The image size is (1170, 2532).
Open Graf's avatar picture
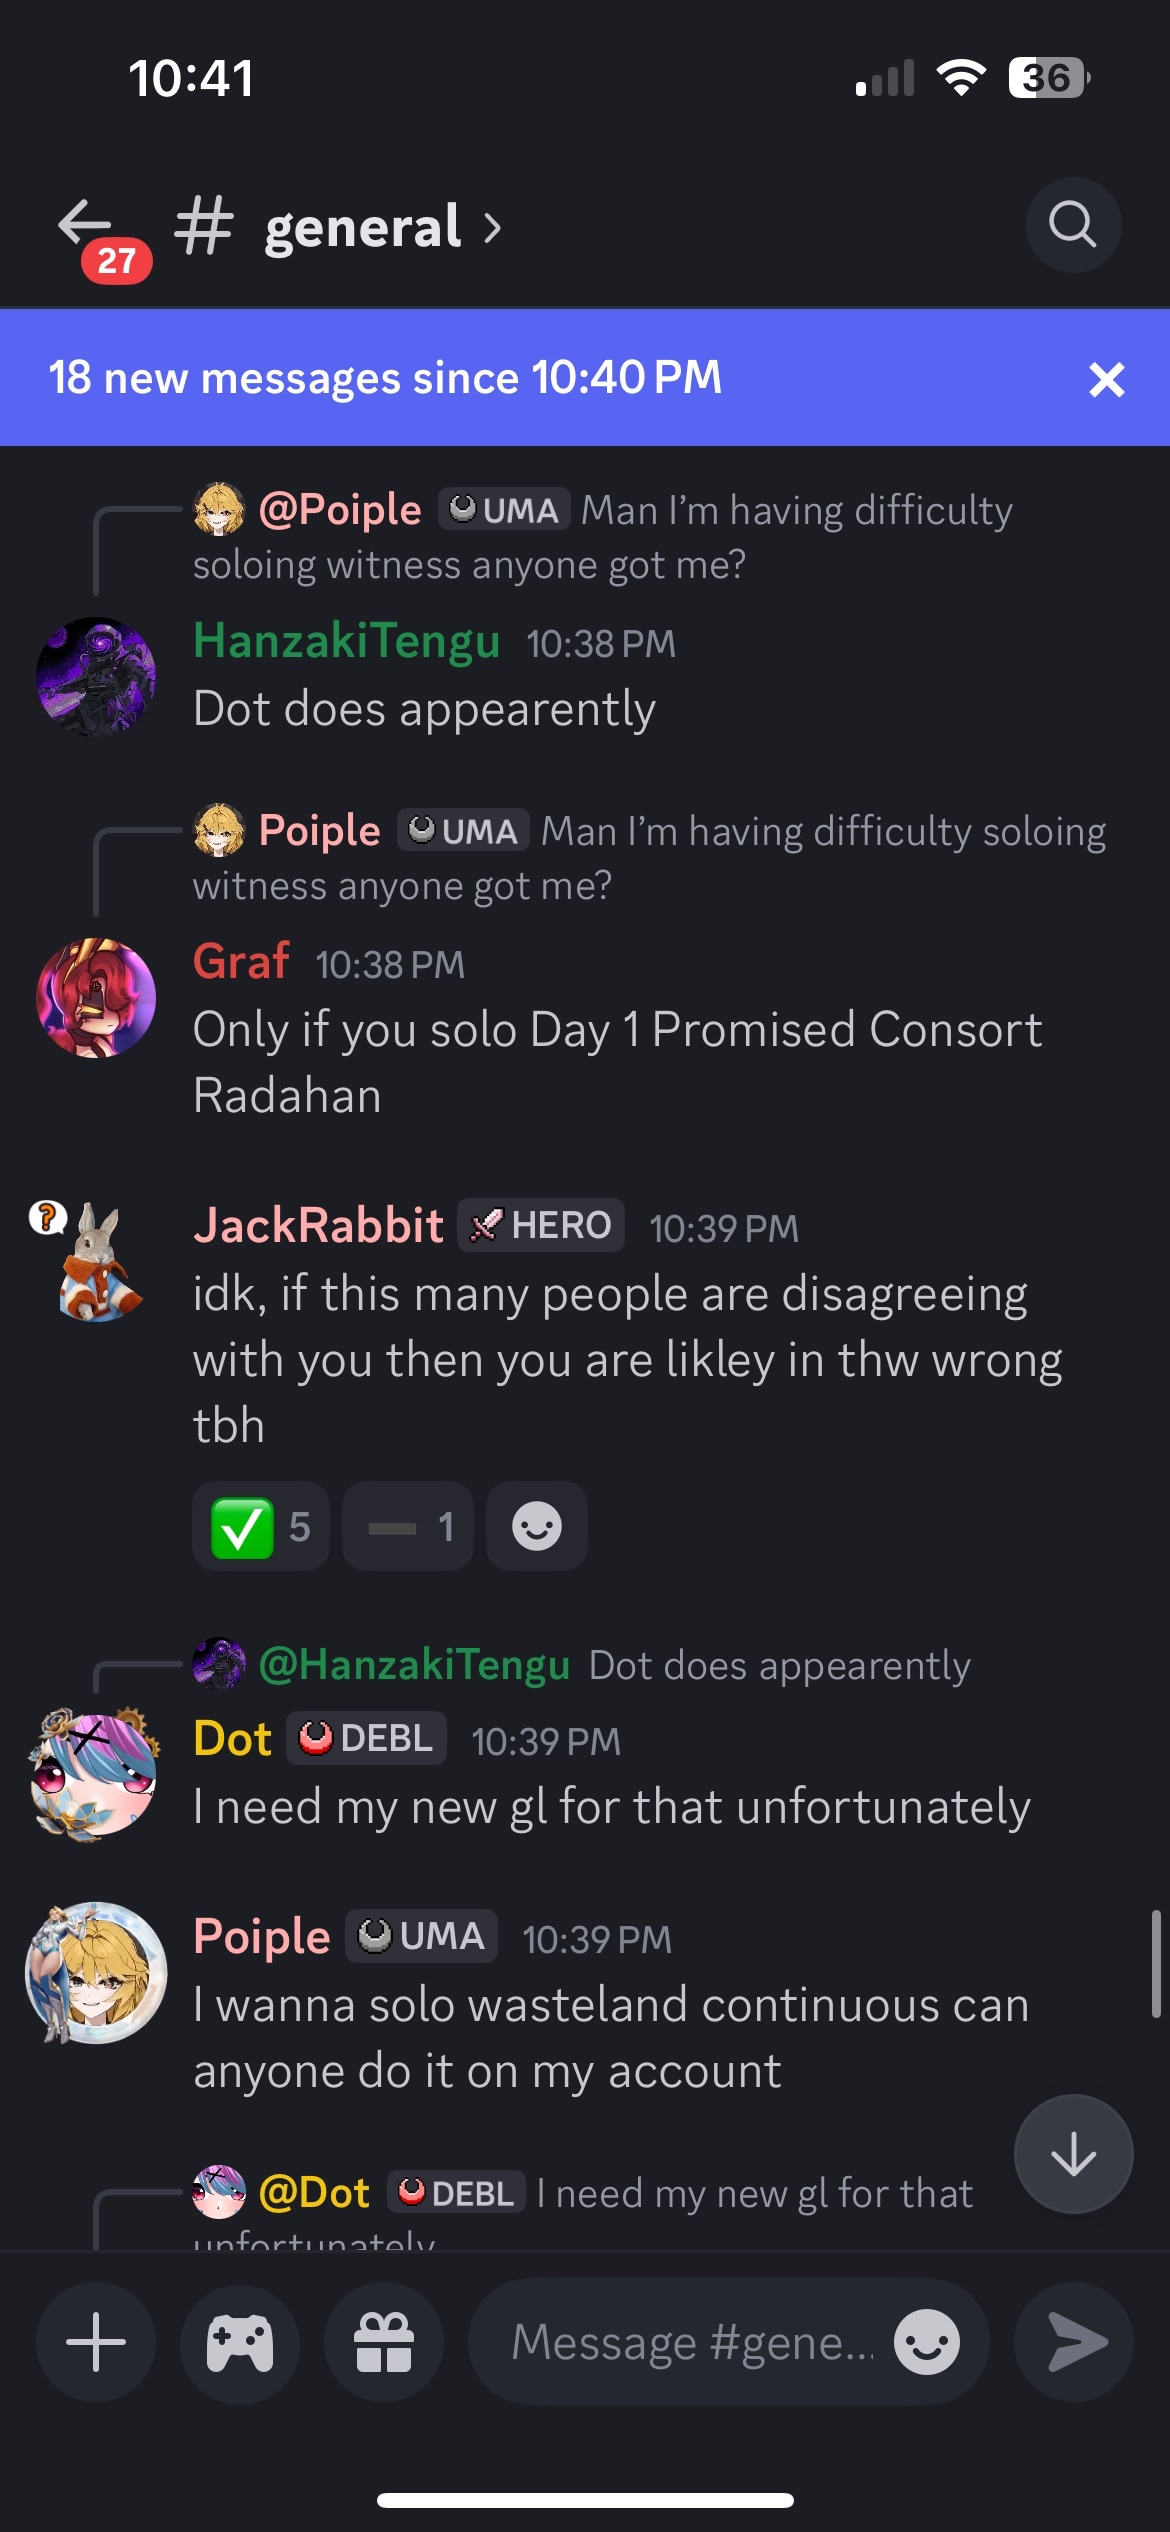96,997
